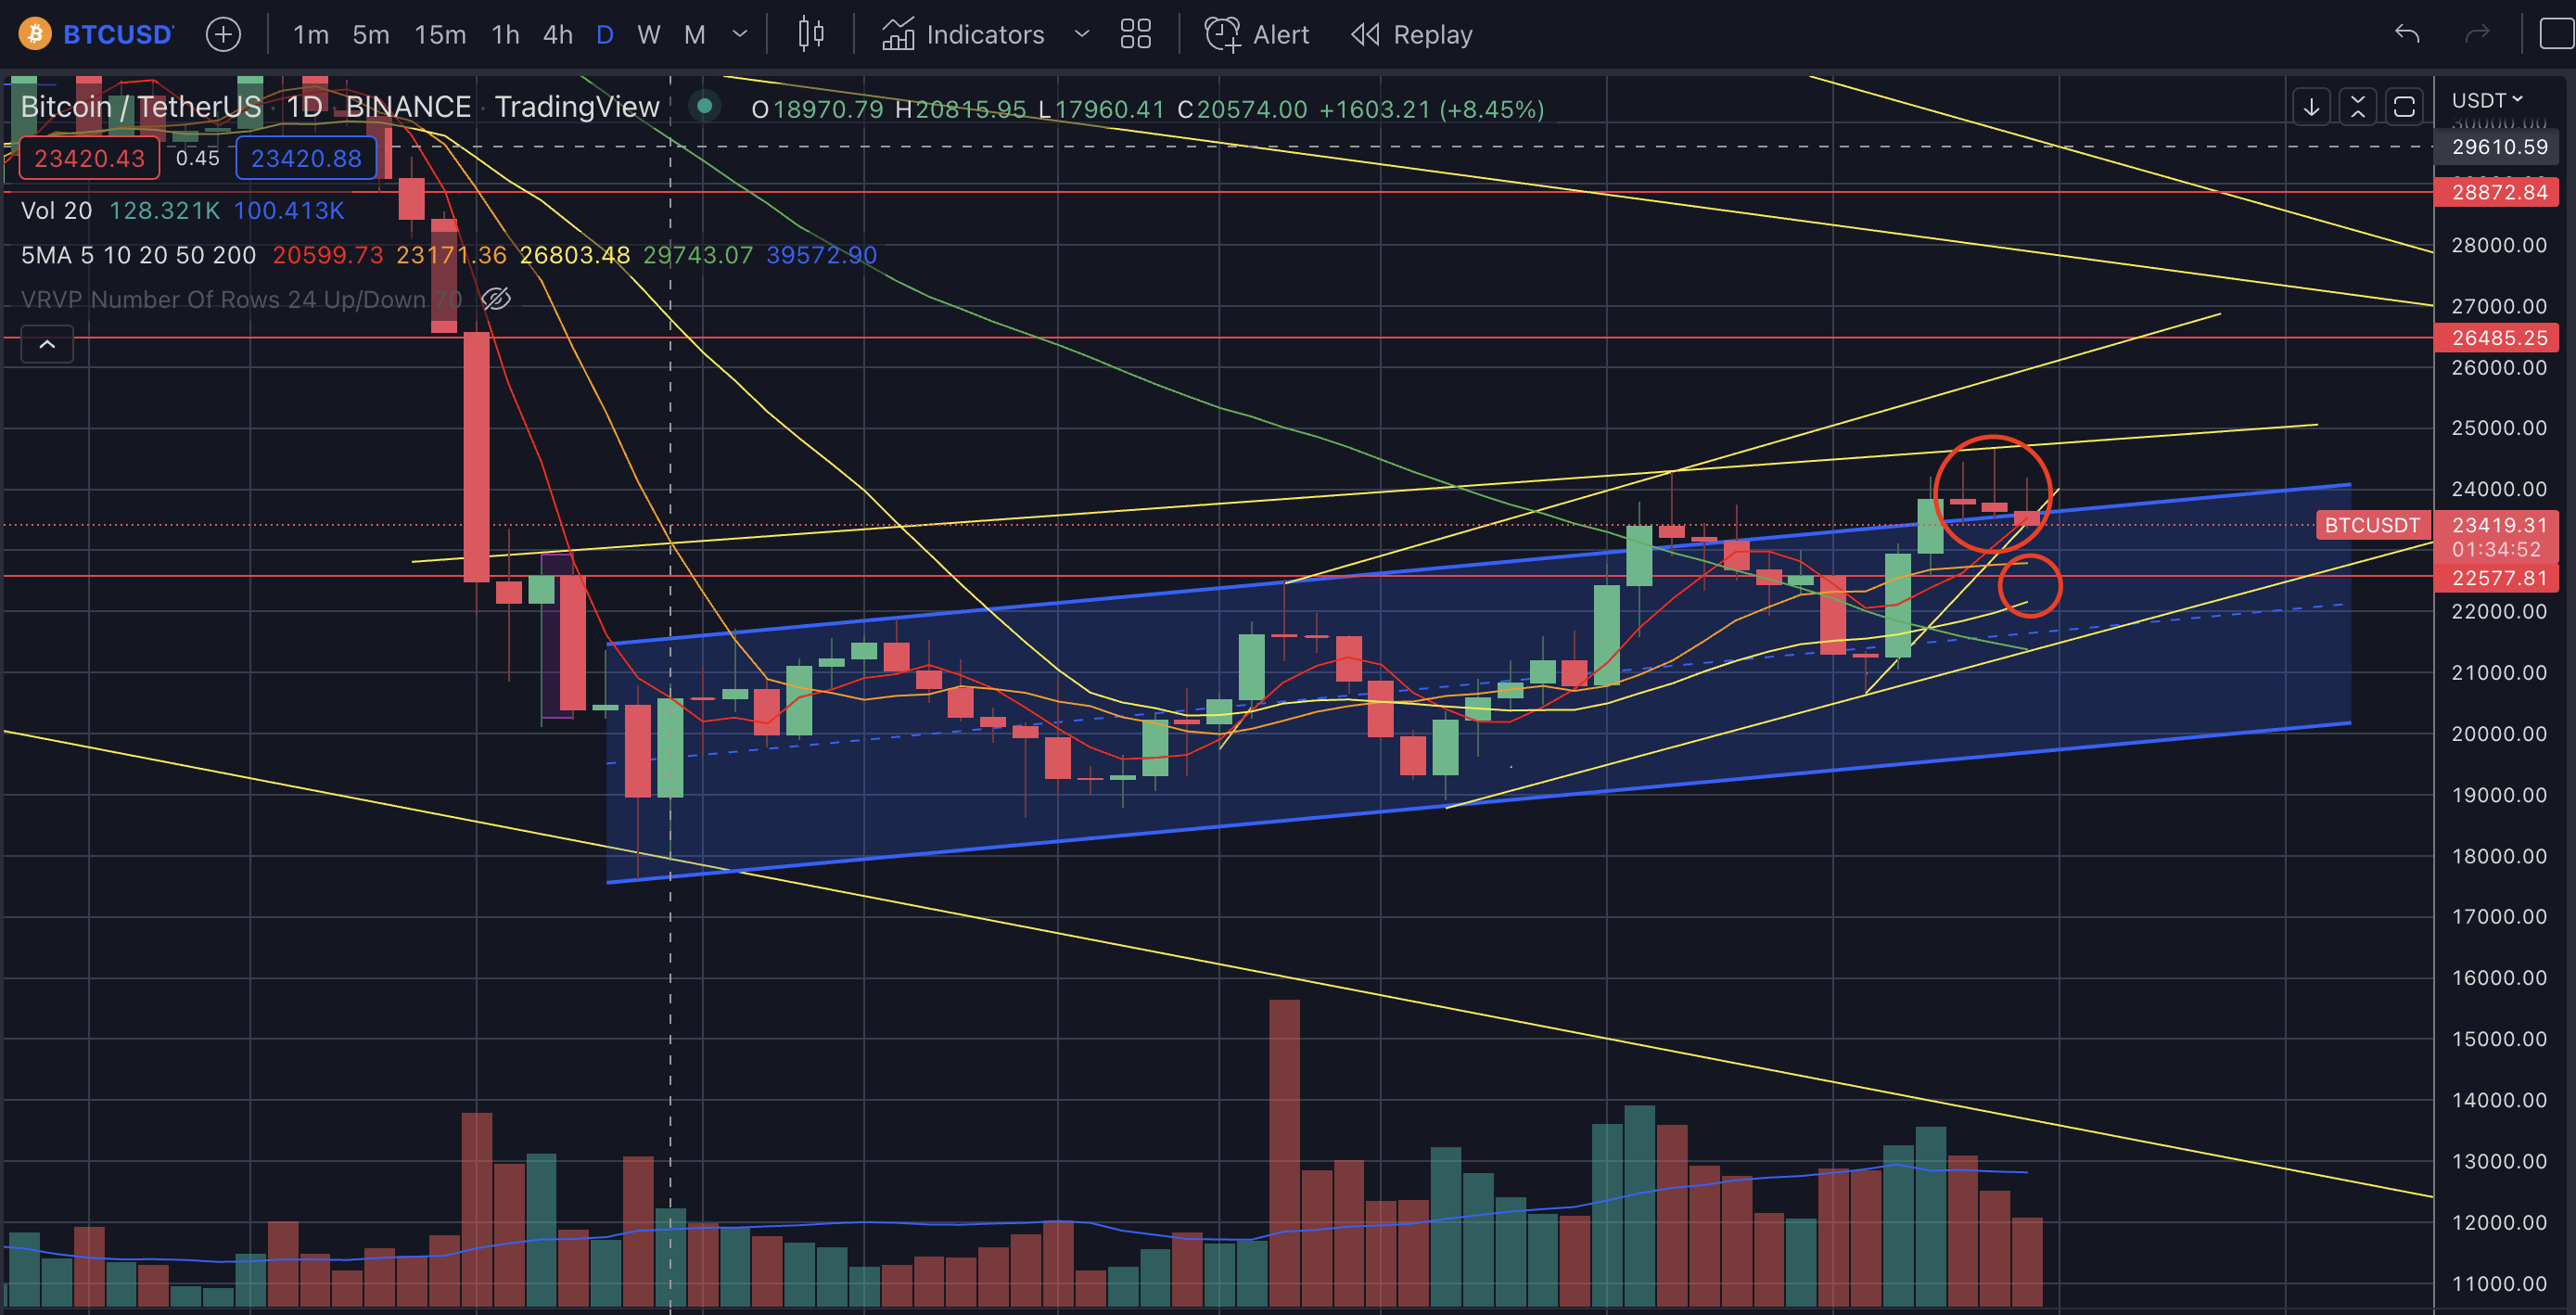Open the layout grid templates icon
Image resolution: width=2576 pixels, height=1315 pixels.
1135,35
